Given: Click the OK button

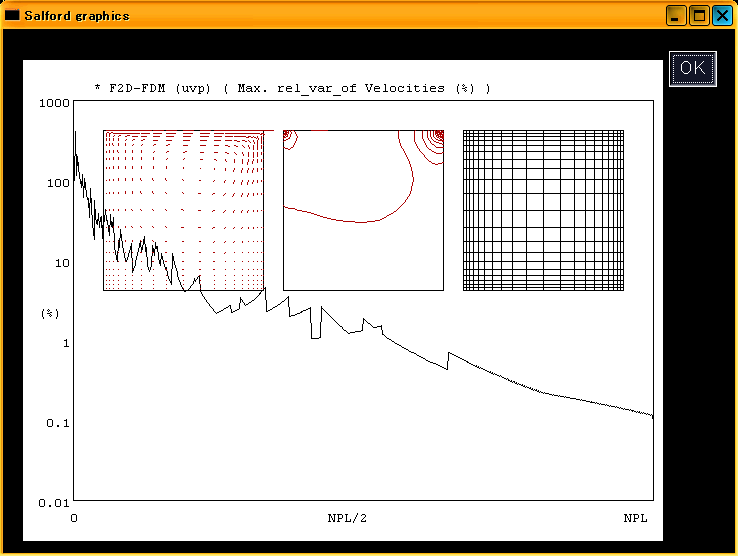Looking at the screenshot, I should tap(693, 69).
